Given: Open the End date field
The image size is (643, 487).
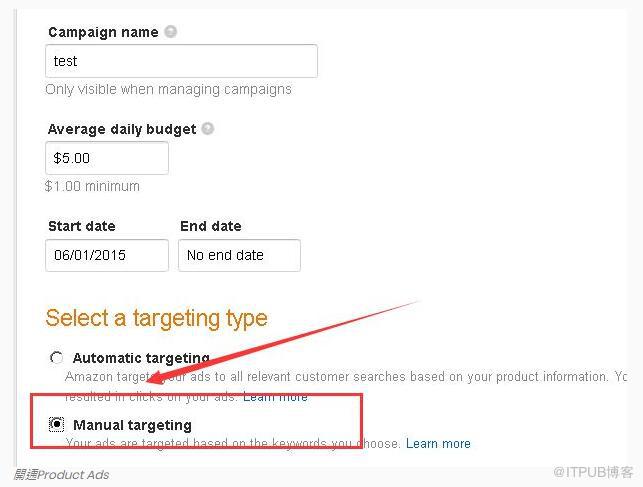Looking at the screenshot, I should pos(239,255).
